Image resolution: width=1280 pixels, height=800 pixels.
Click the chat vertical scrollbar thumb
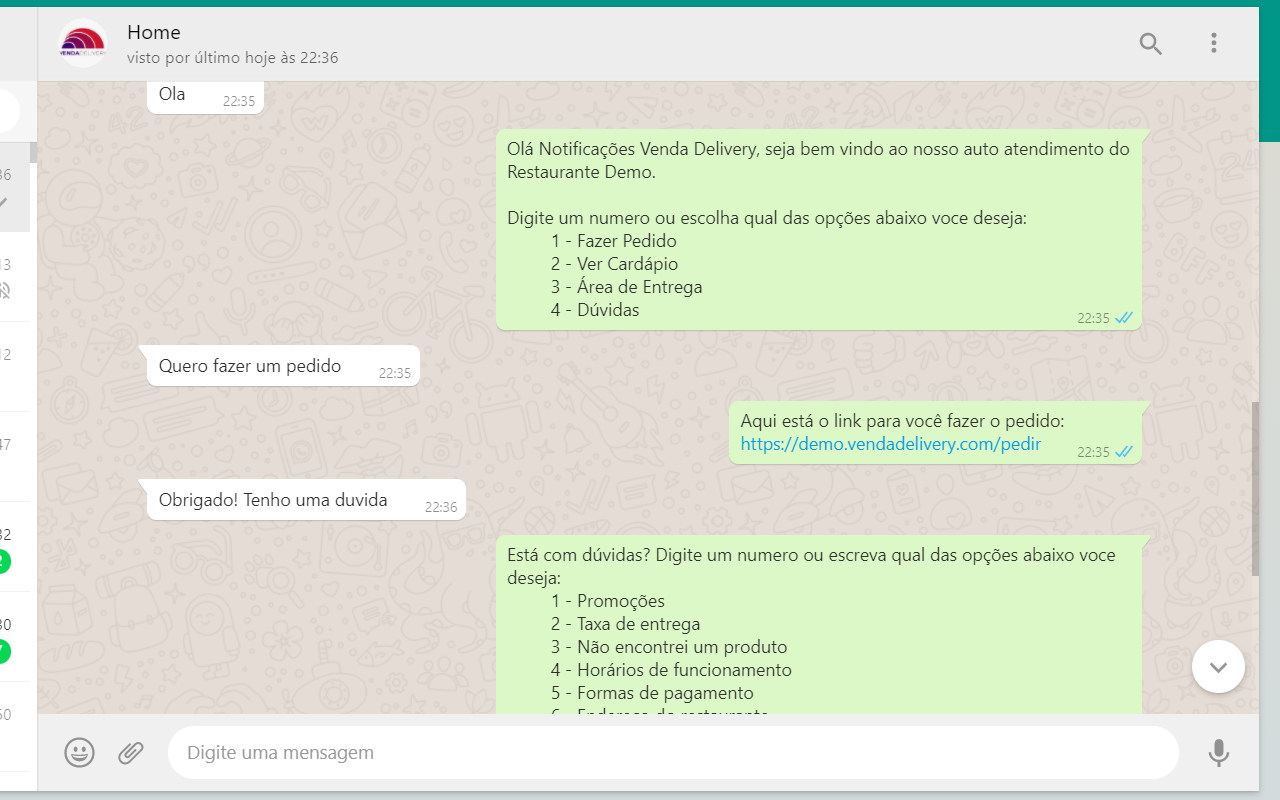point(1255,488)
